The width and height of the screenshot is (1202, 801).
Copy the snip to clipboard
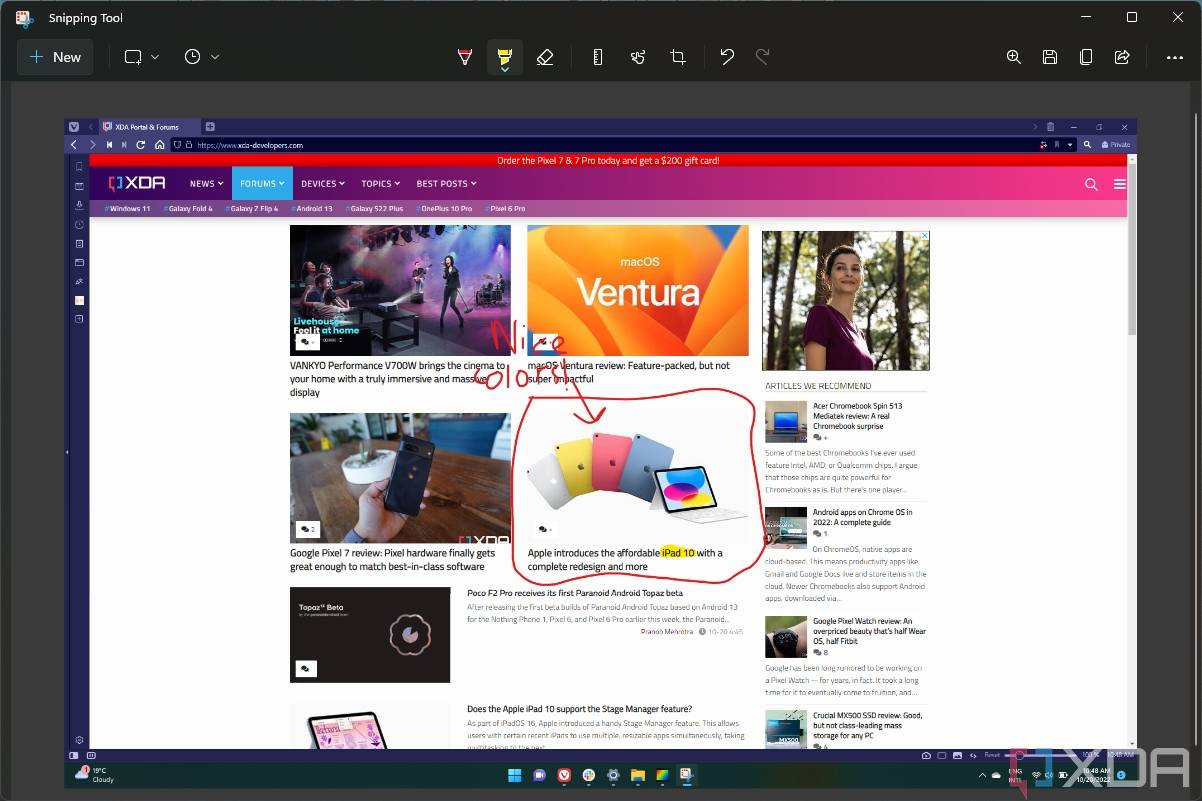(1086, 57)
